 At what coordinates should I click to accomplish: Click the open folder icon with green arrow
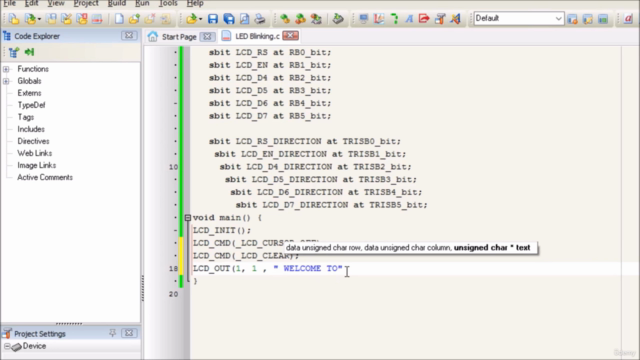tap(191, 19)
